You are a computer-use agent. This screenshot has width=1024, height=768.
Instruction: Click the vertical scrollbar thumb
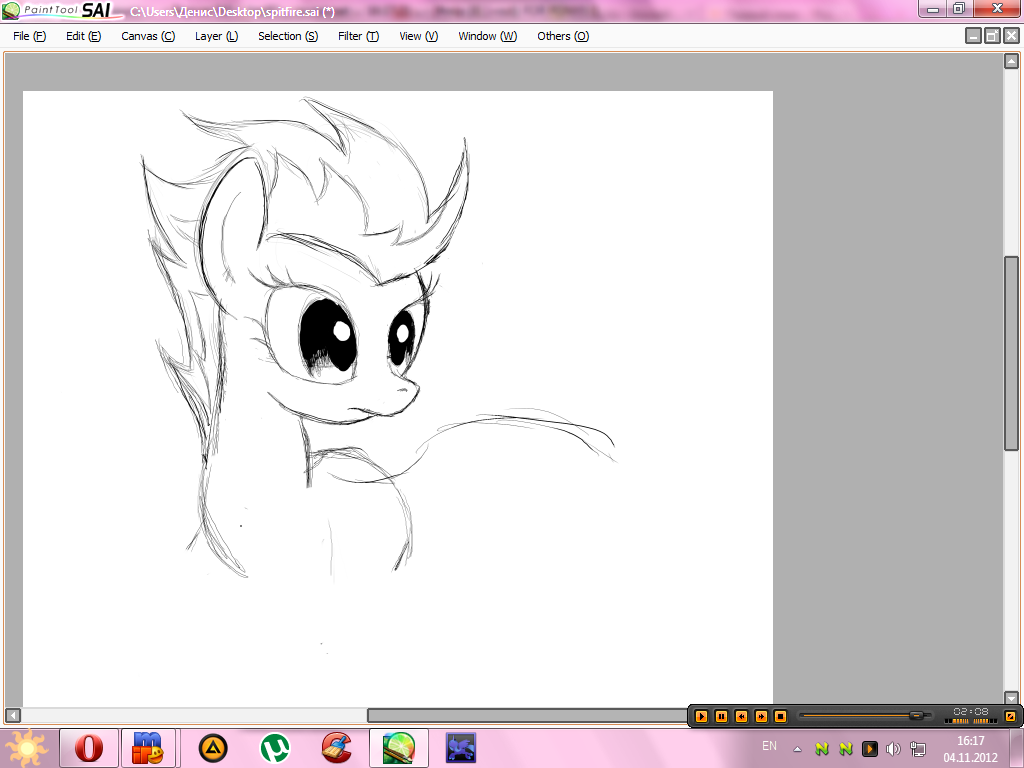(1011, 353)
